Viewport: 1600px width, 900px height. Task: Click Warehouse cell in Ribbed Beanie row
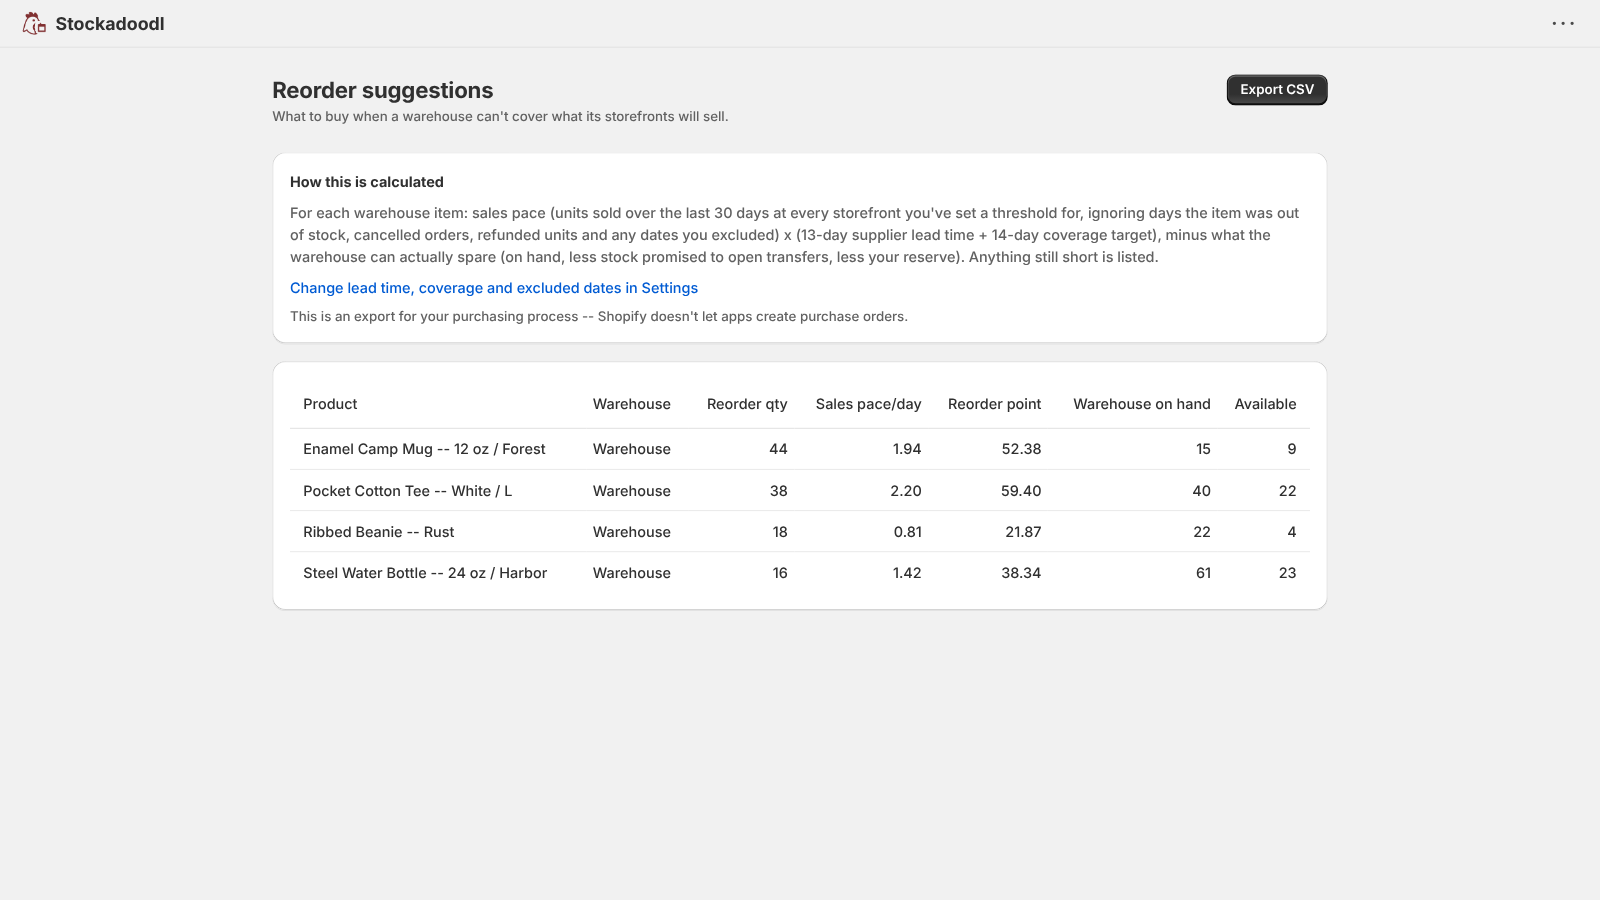point(632,532)
